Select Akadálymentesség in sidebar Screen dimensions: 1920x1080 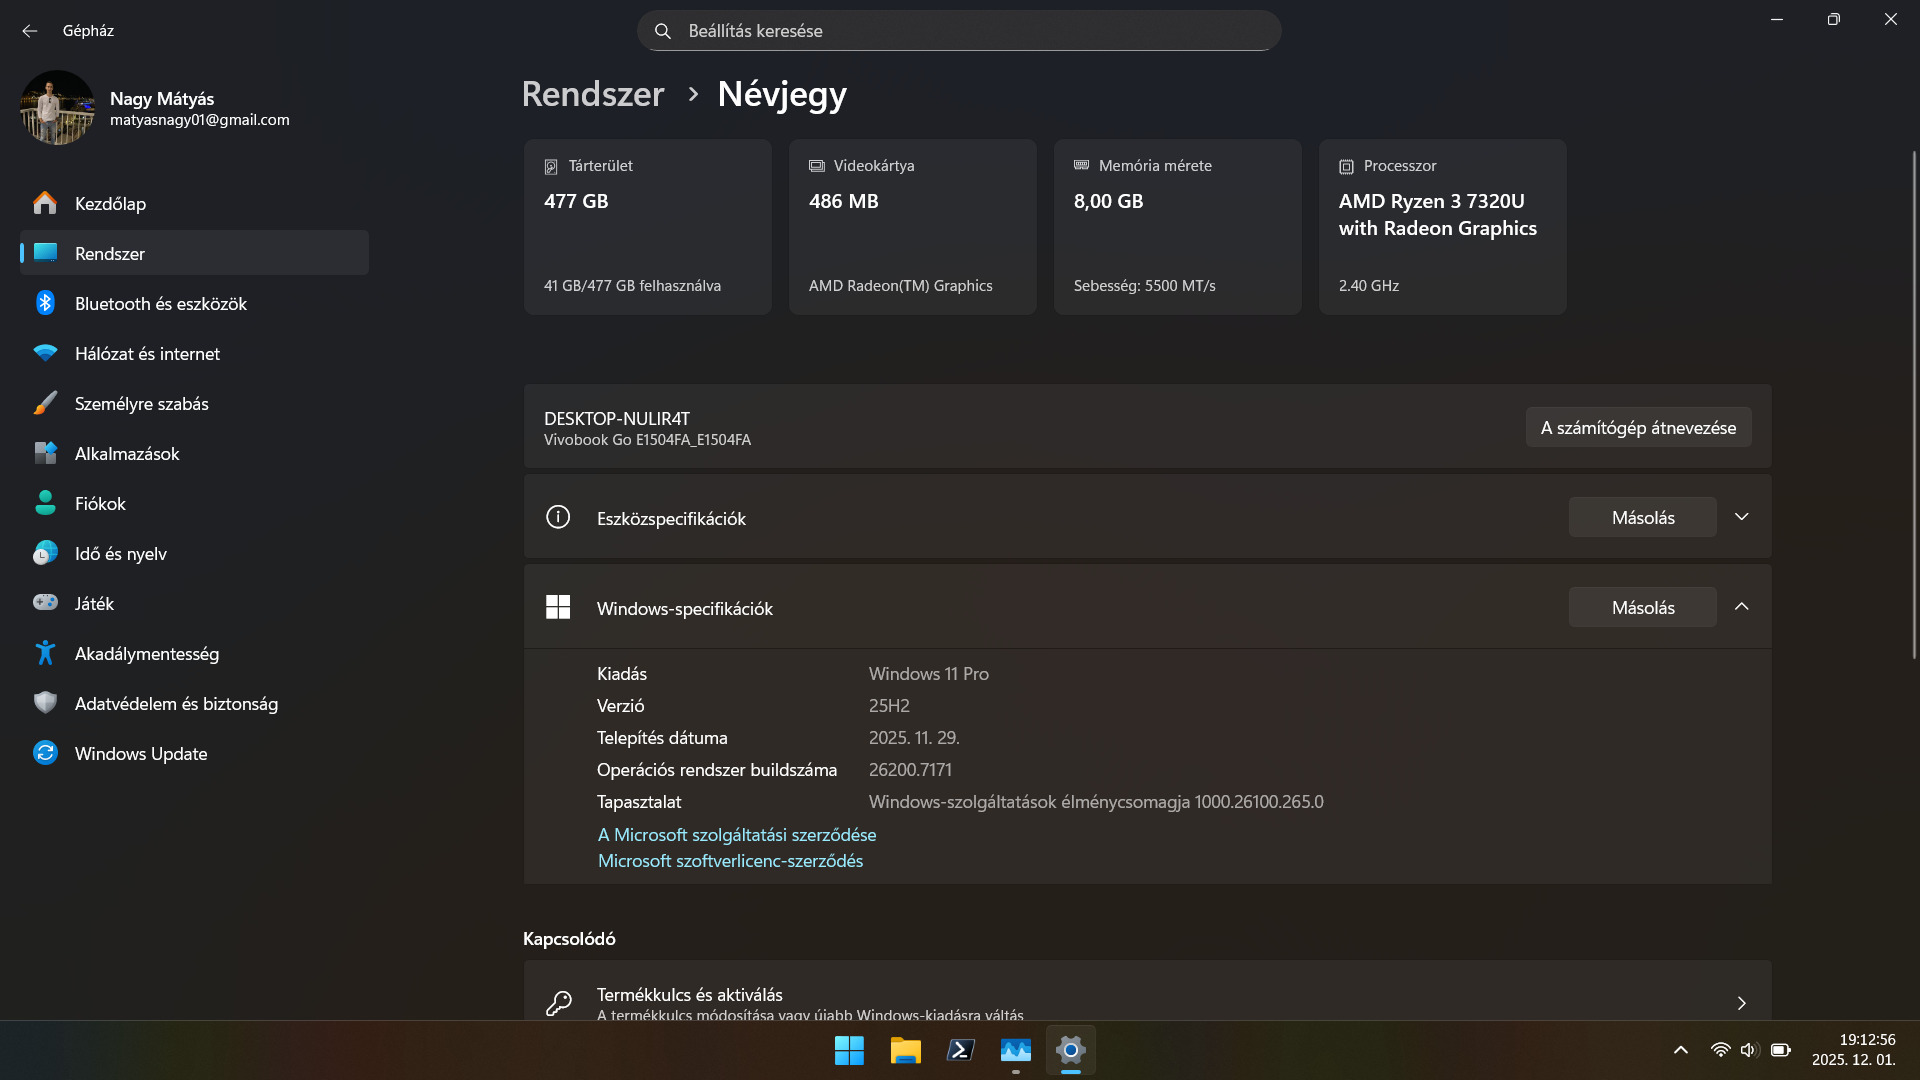click(x=146, y=654)
